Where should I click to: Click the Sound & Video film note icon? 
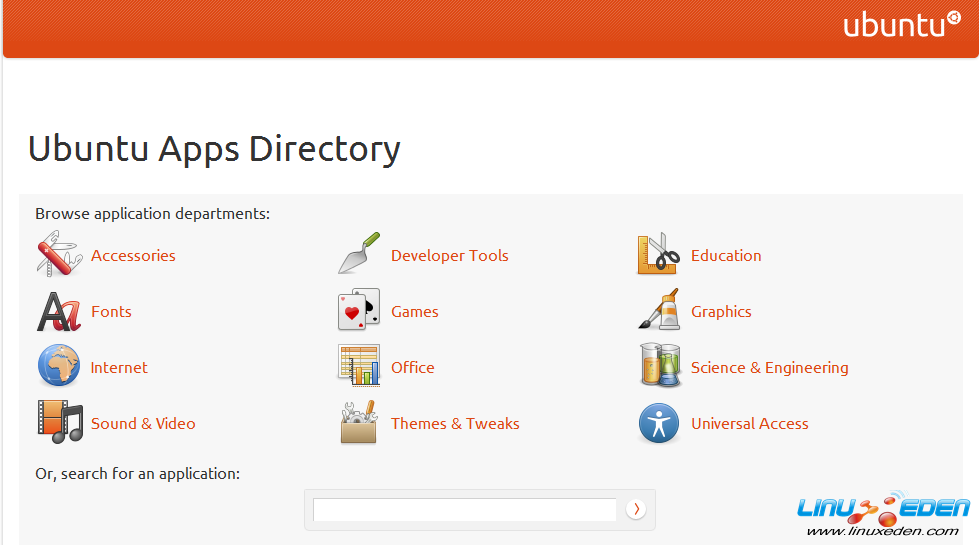click(x=60, y=422)
